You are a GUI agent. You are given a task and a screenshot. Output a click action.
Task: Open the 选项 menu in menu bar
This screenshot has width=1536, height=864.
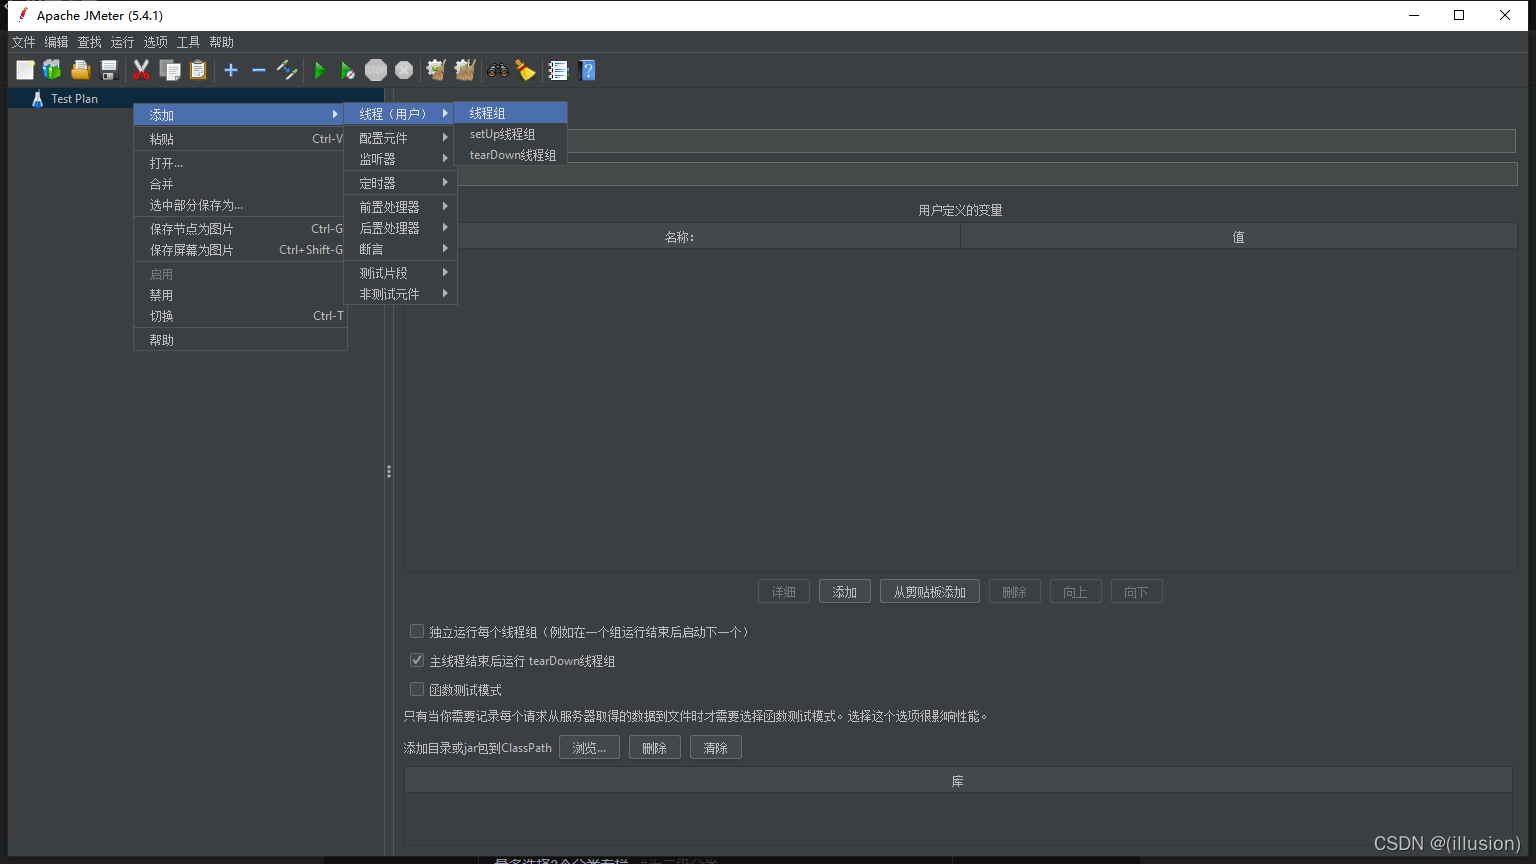tap(155, 42)
